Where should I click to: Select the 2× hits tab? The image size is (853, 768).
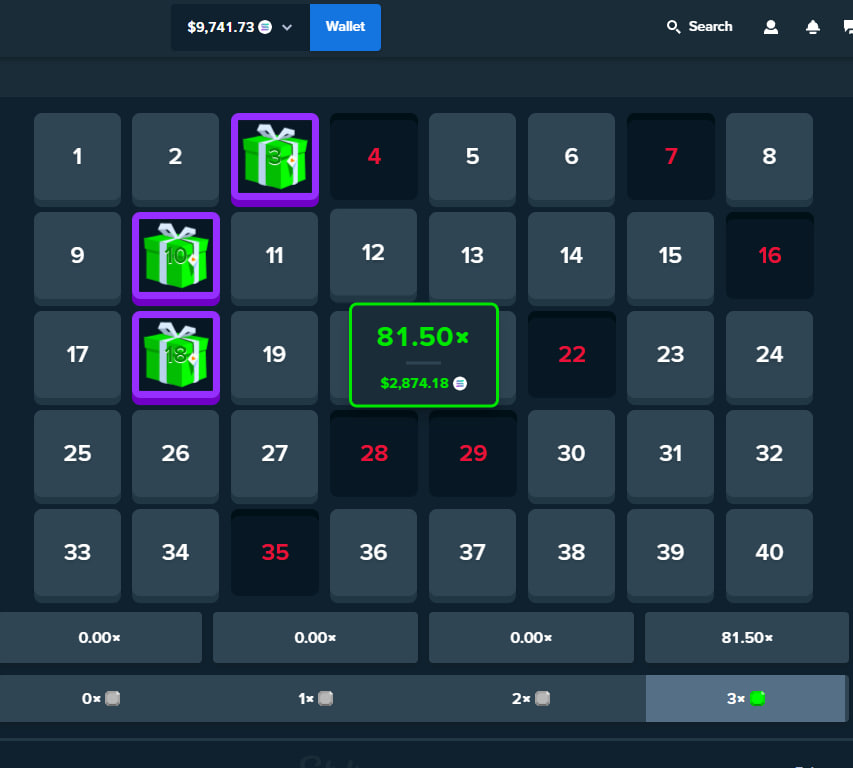tap(530, 698)
